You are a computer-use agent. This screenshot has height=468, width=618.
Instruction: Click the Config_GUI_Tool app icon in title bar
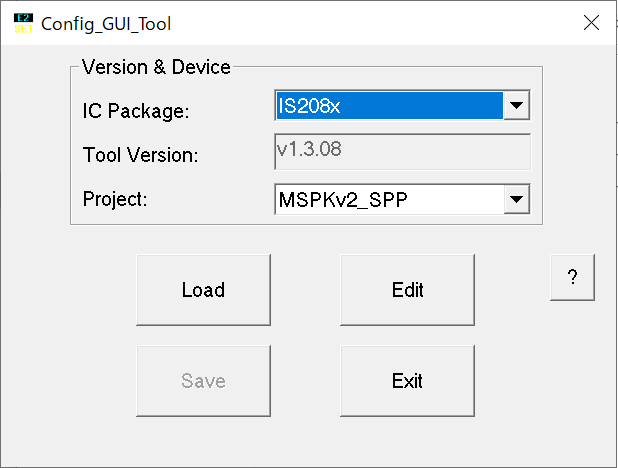[x=22, y=23]
